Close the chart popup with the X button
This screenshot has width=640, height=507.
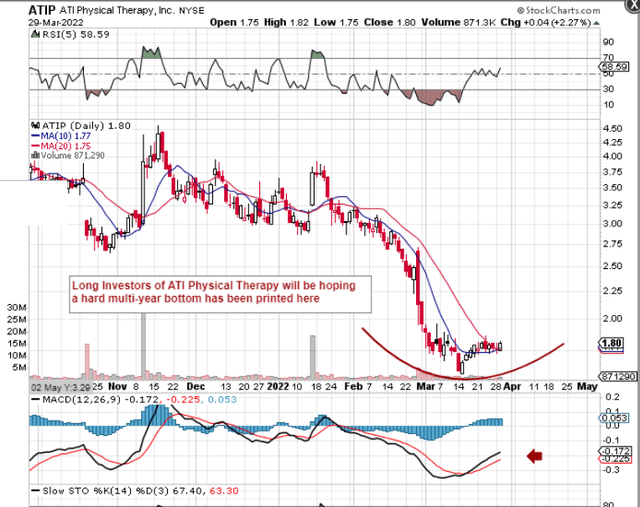[633, 4]
